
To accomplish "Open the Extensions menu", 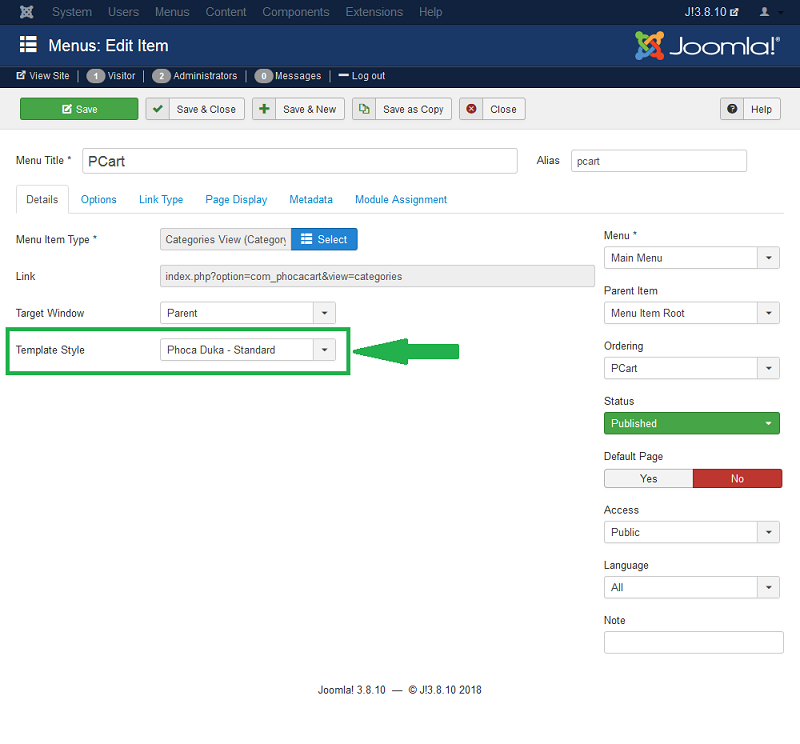I will pos(374,12).
